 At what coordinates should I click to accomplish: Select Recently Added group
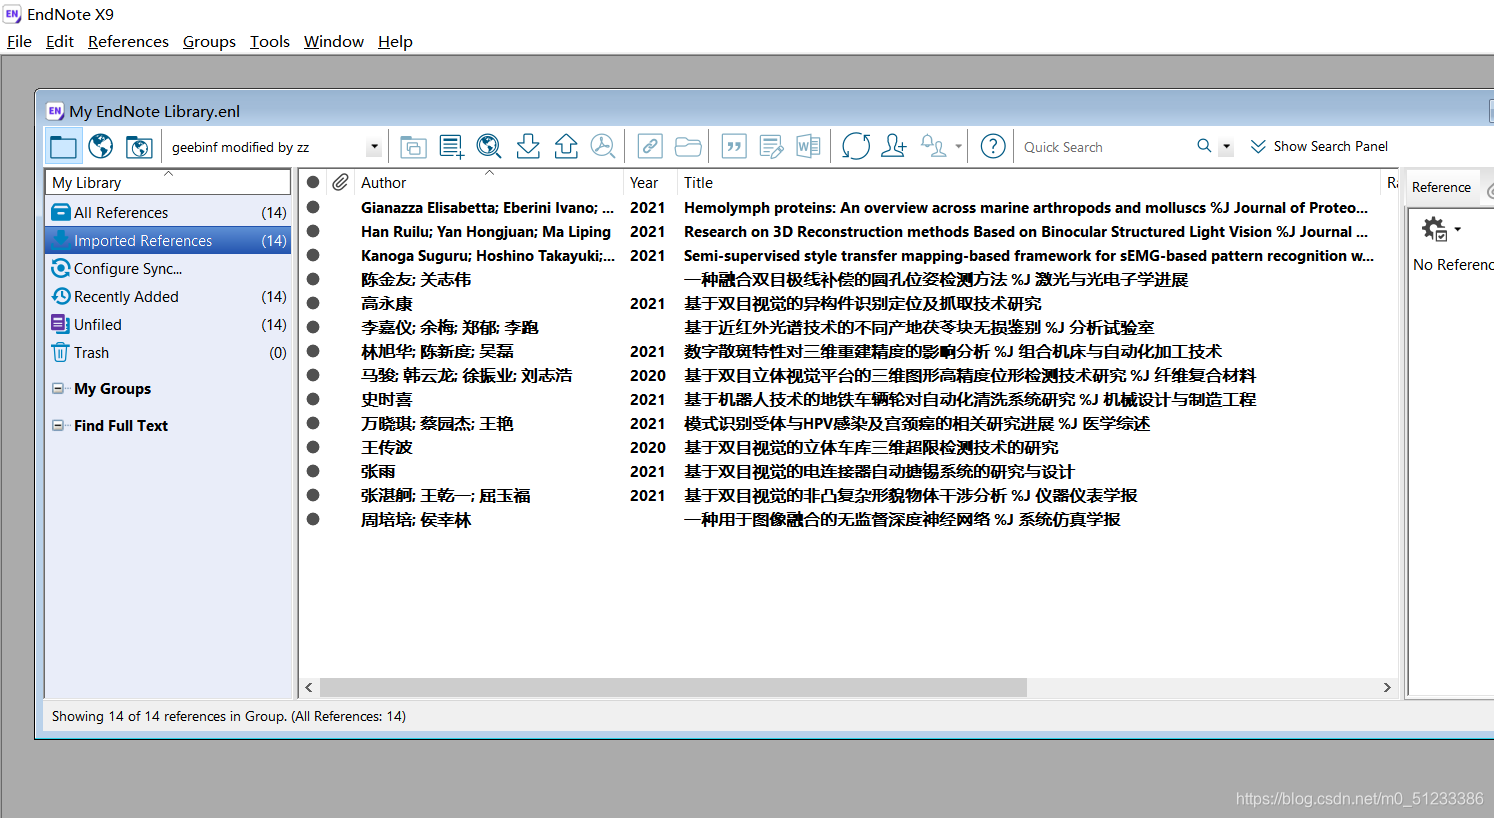click(168, 296)
